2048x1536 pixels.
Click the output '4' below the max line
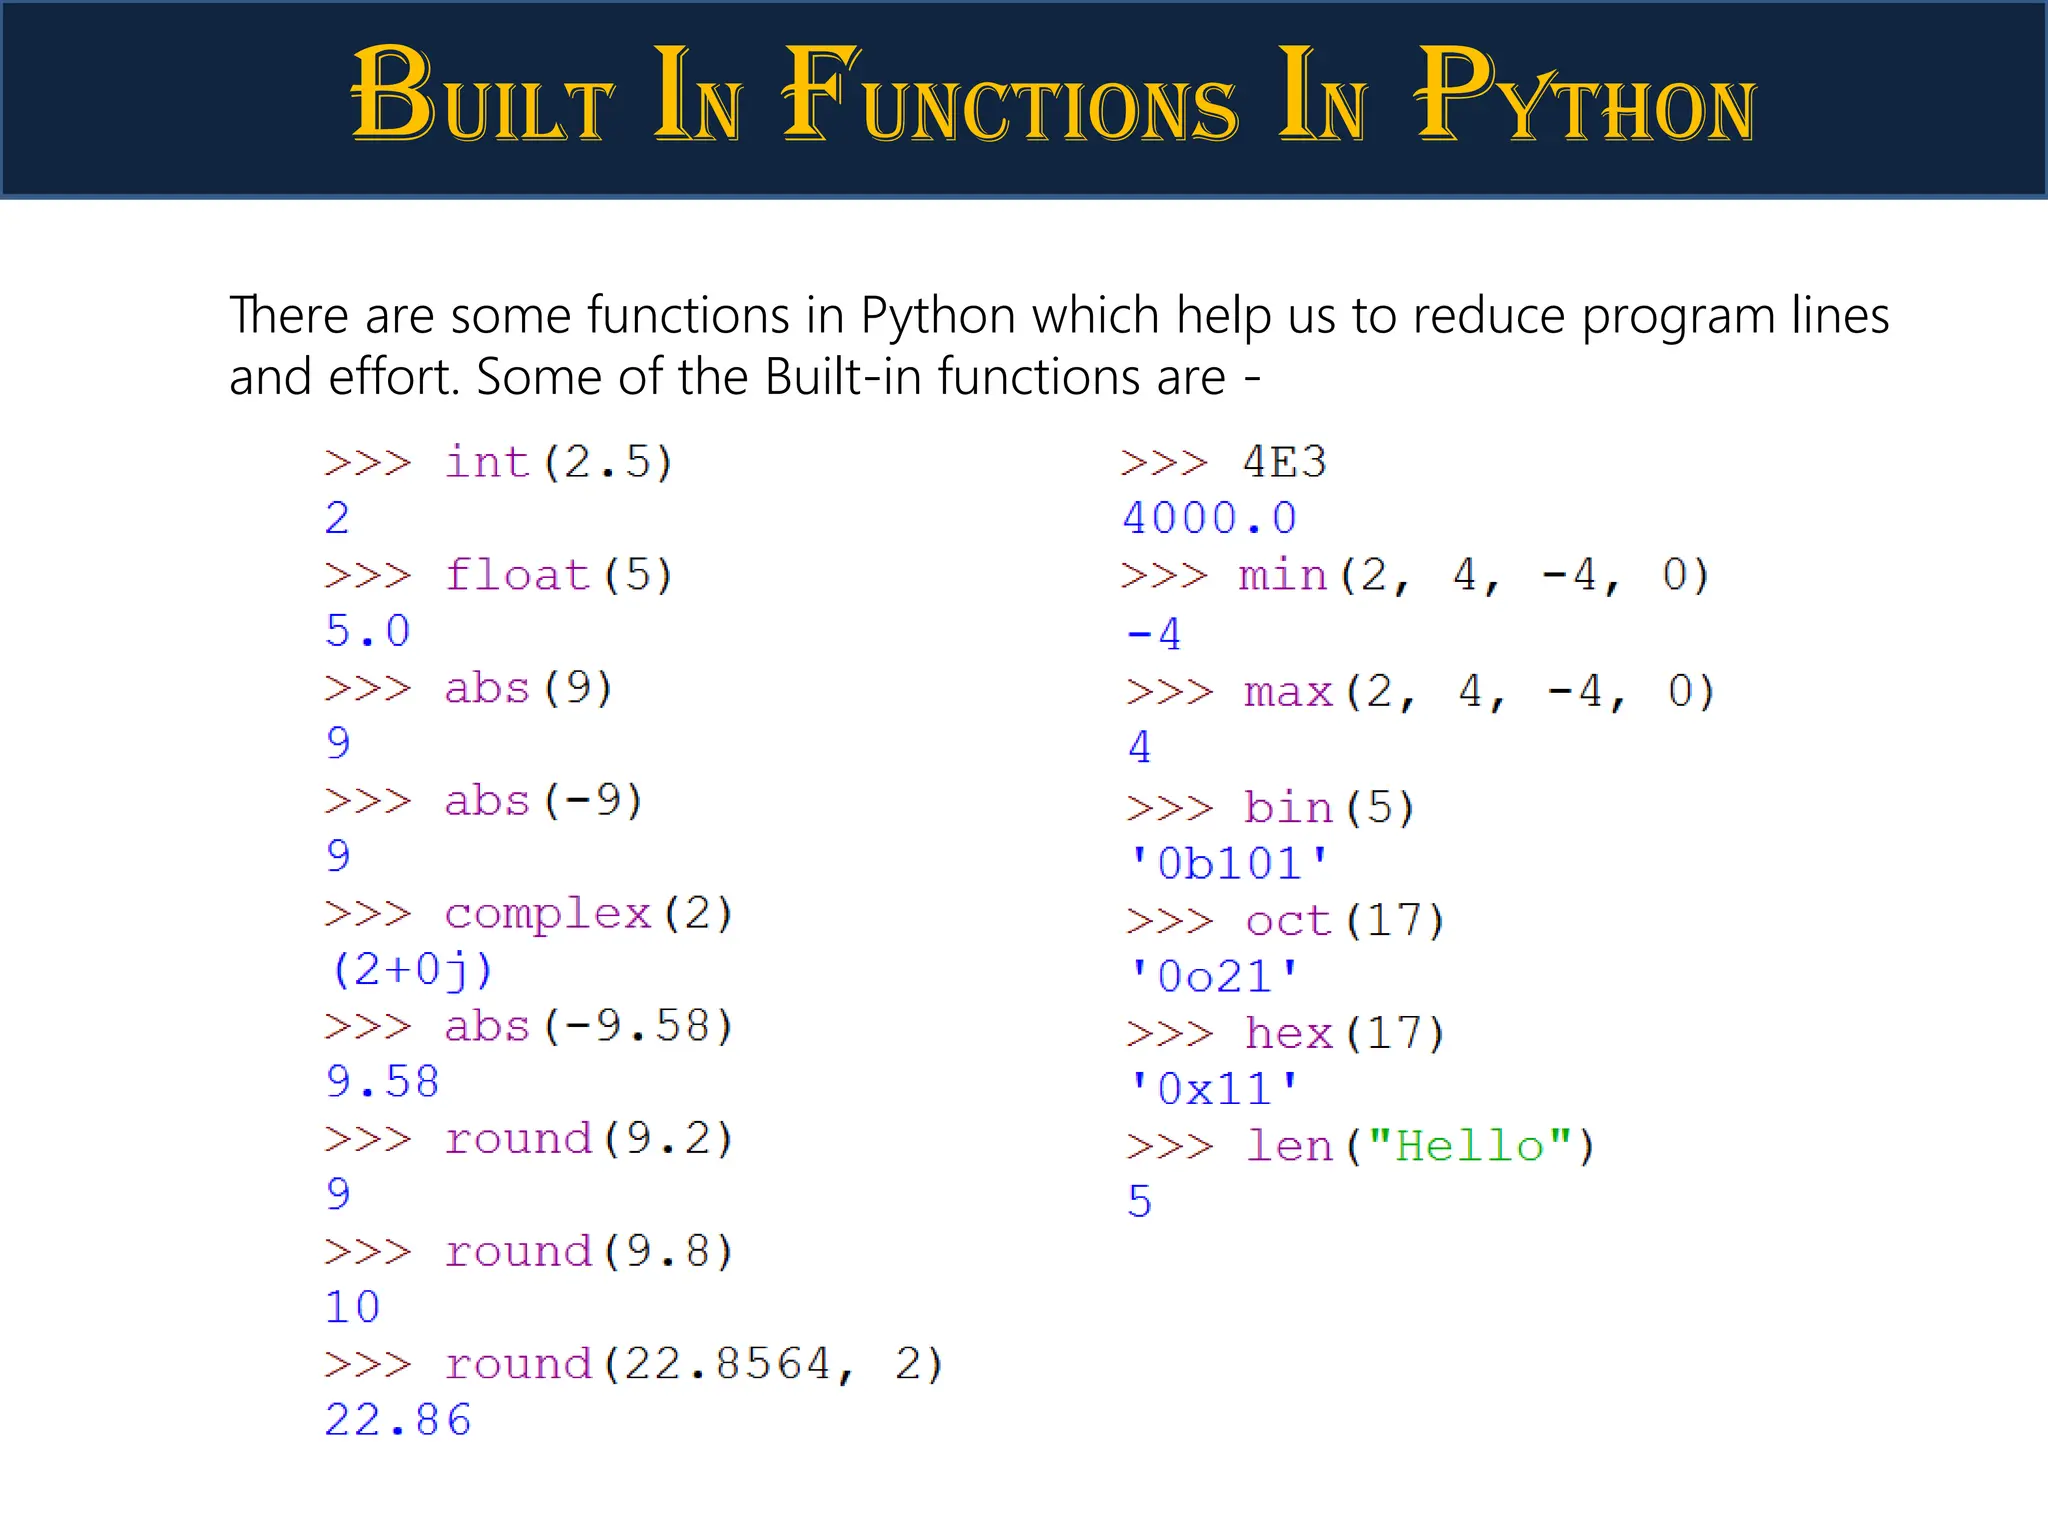click(1140, 747)
